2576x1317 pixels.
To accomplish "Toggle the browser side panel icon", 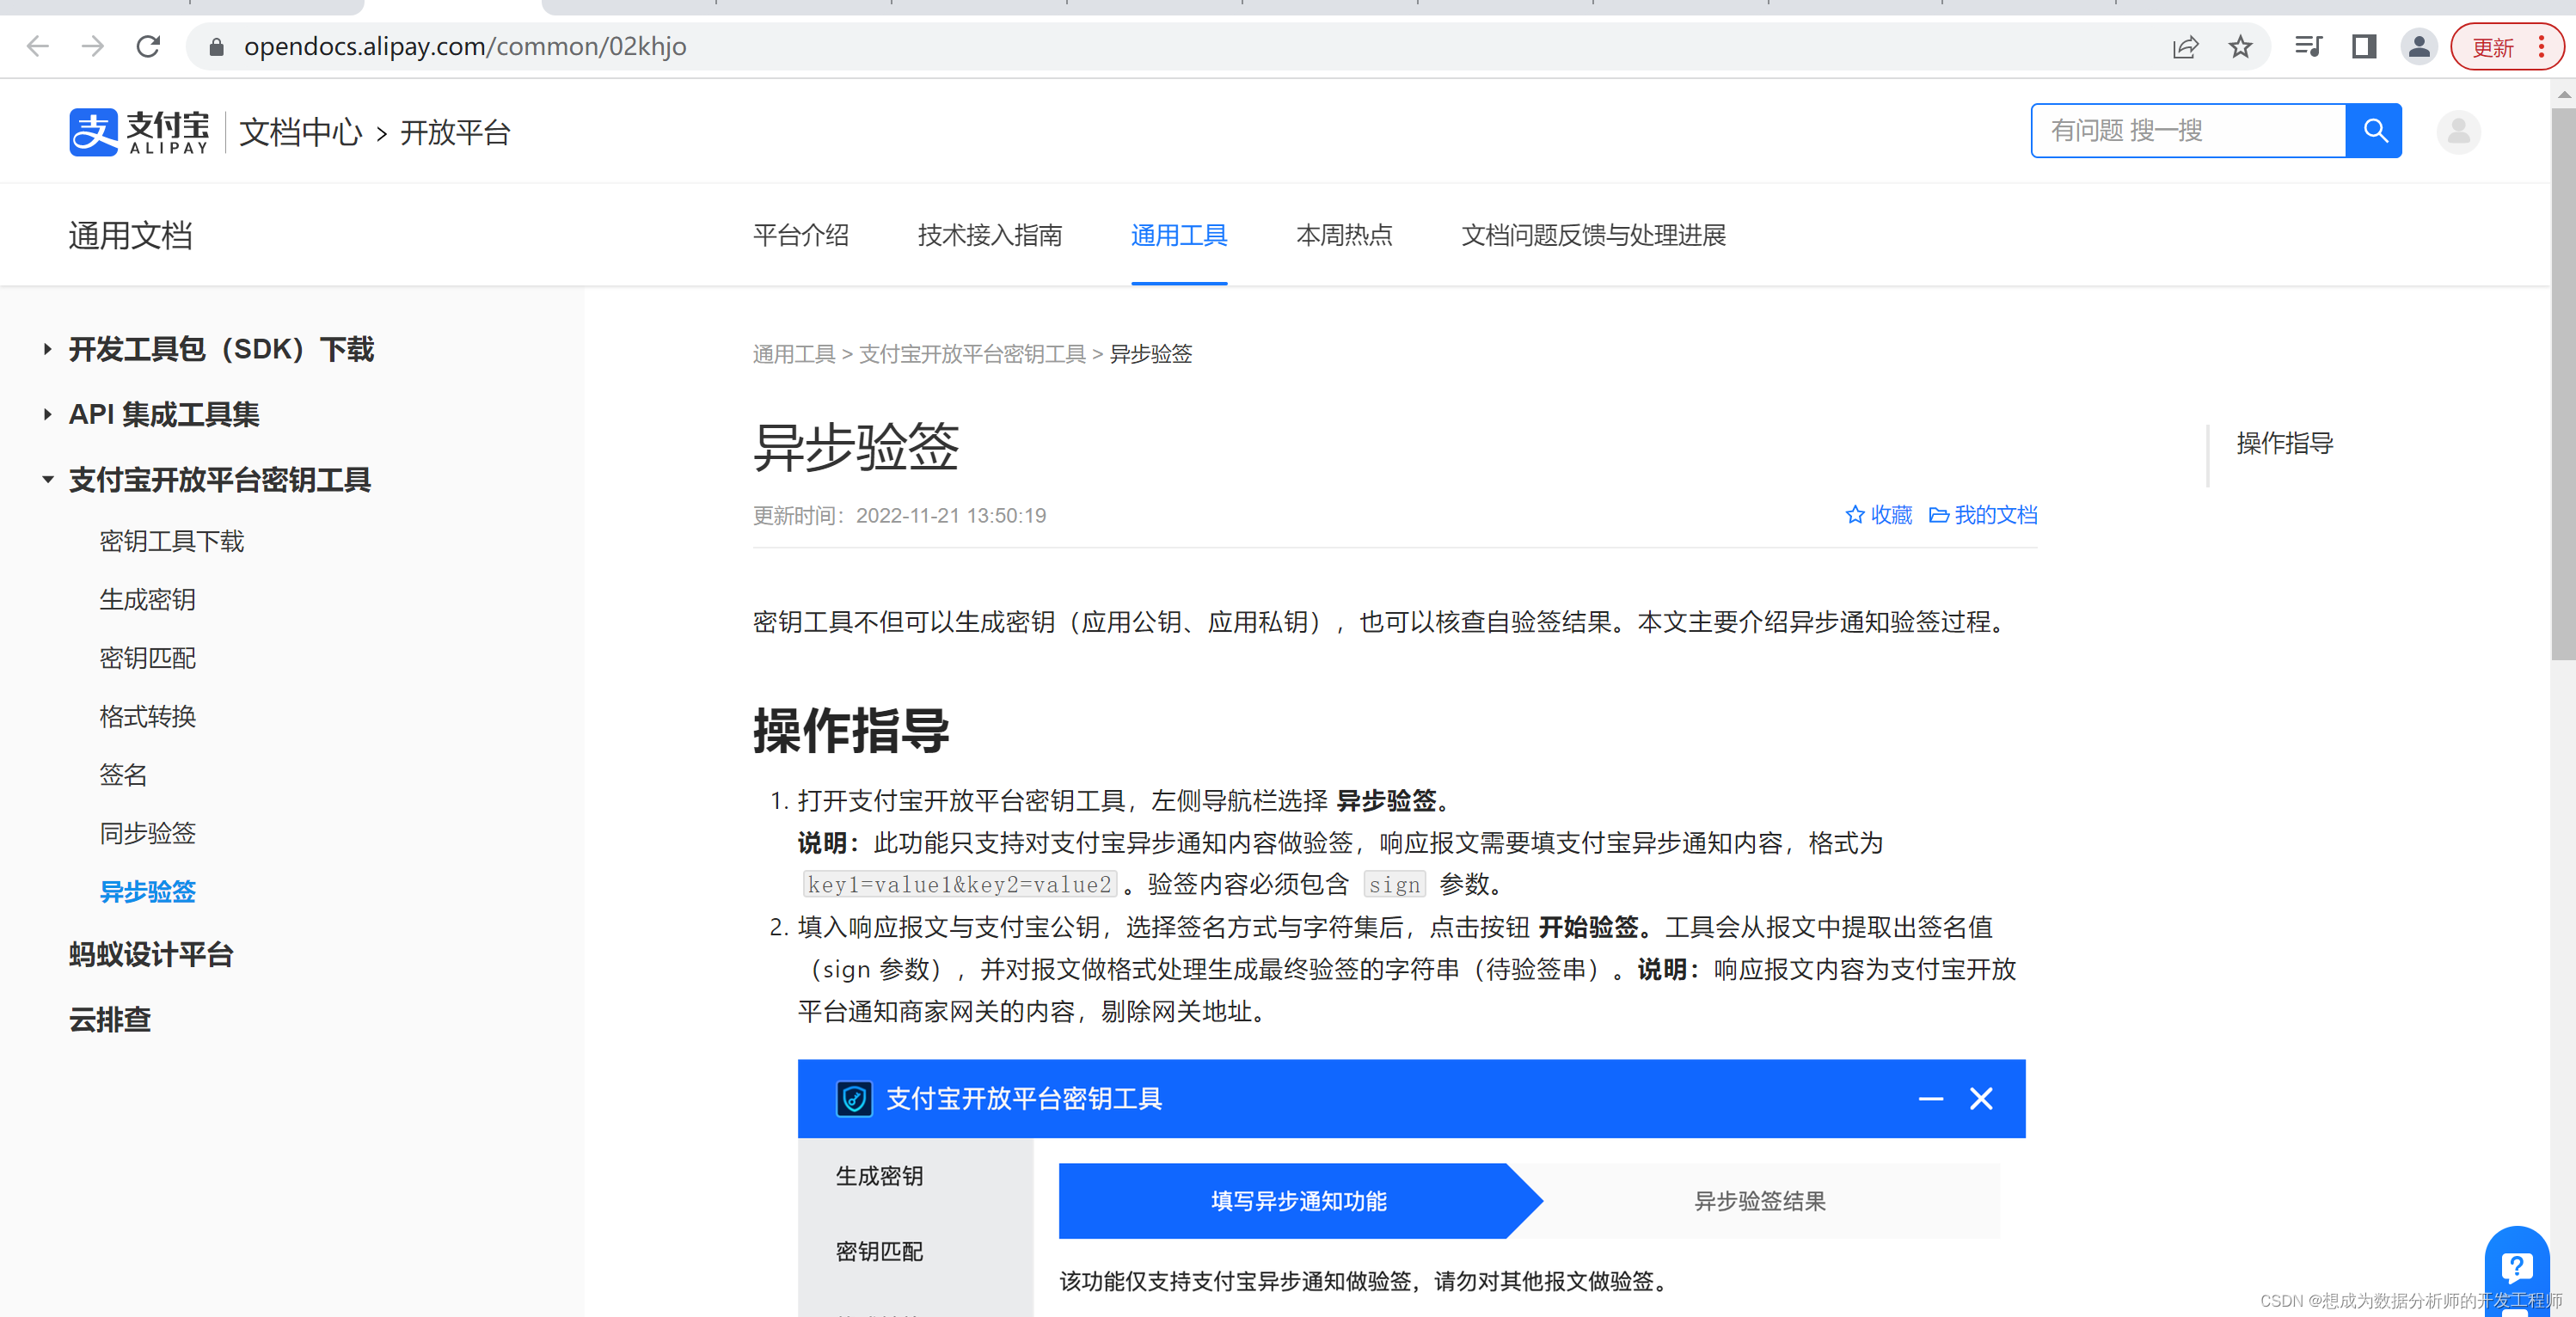I will pyautogui.click(x=2364, y=47).
